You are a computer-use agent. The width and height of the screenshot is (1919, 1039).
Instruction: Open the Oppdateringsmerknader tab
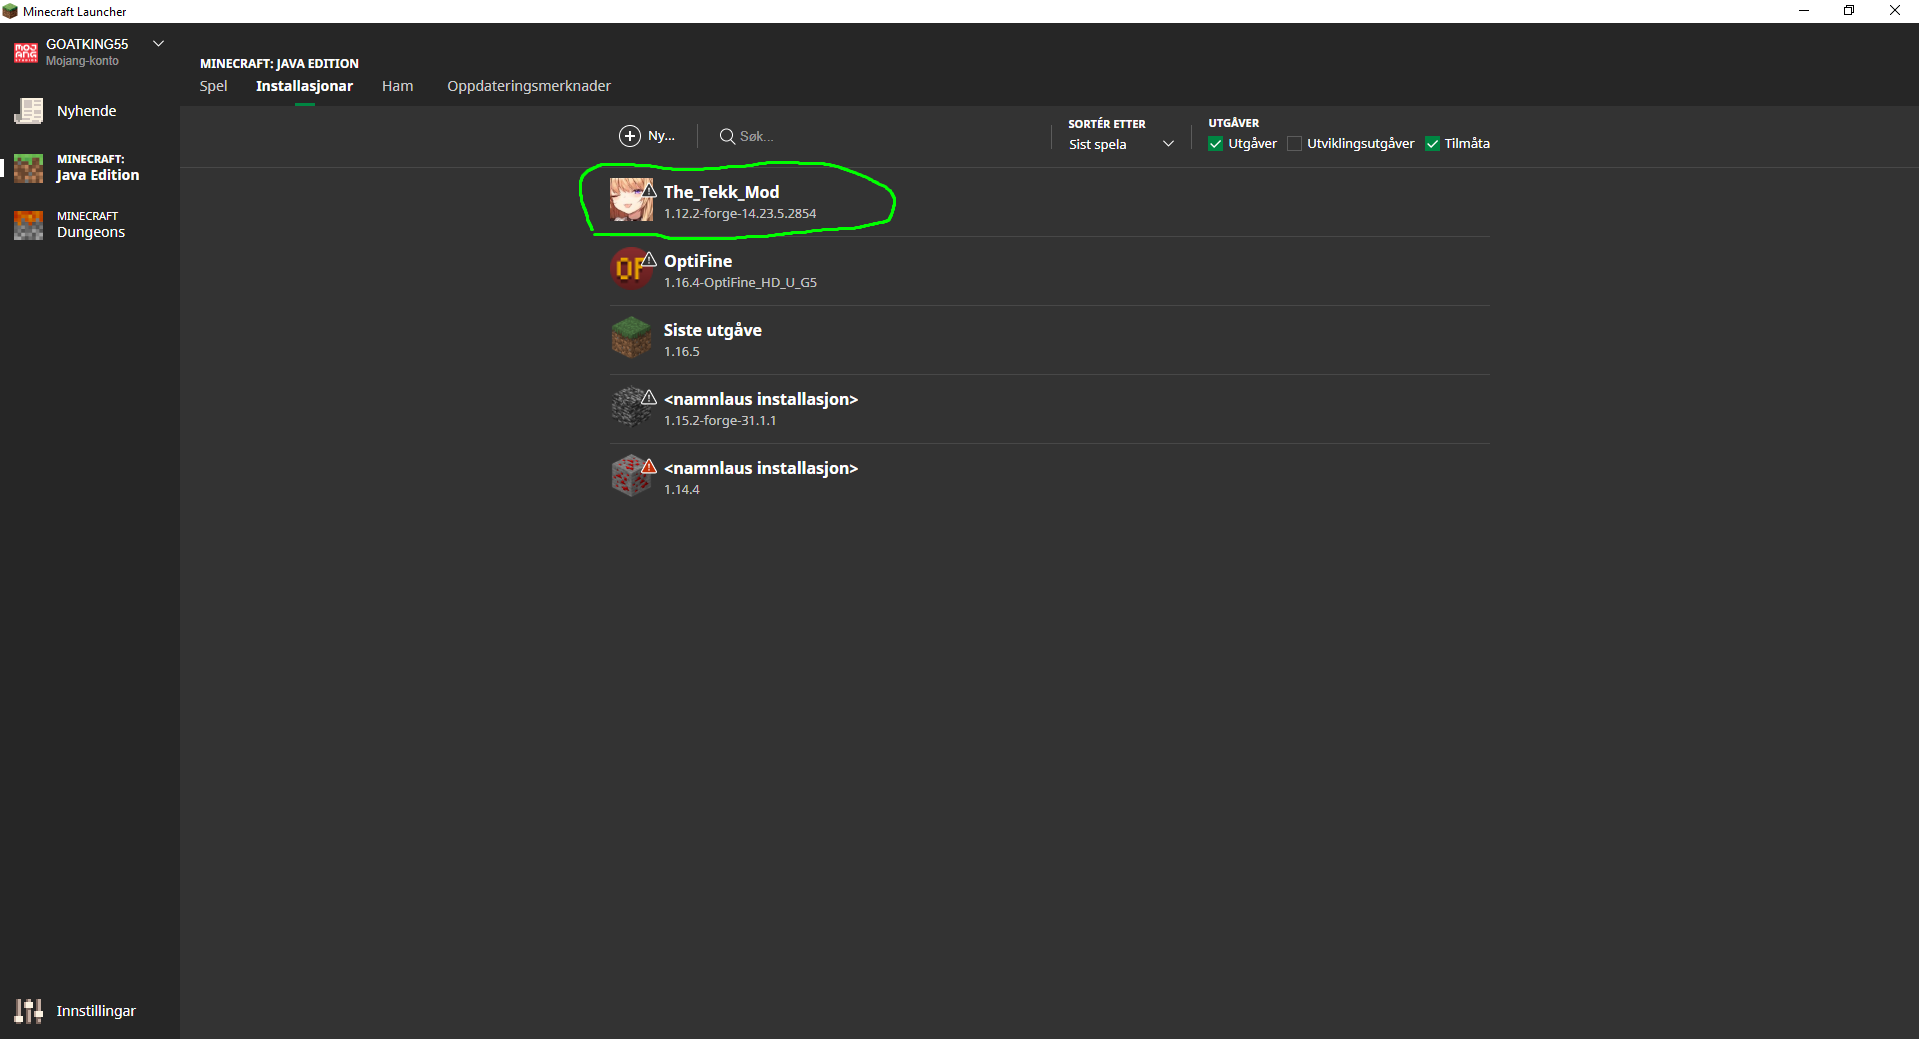click(529, 86)
